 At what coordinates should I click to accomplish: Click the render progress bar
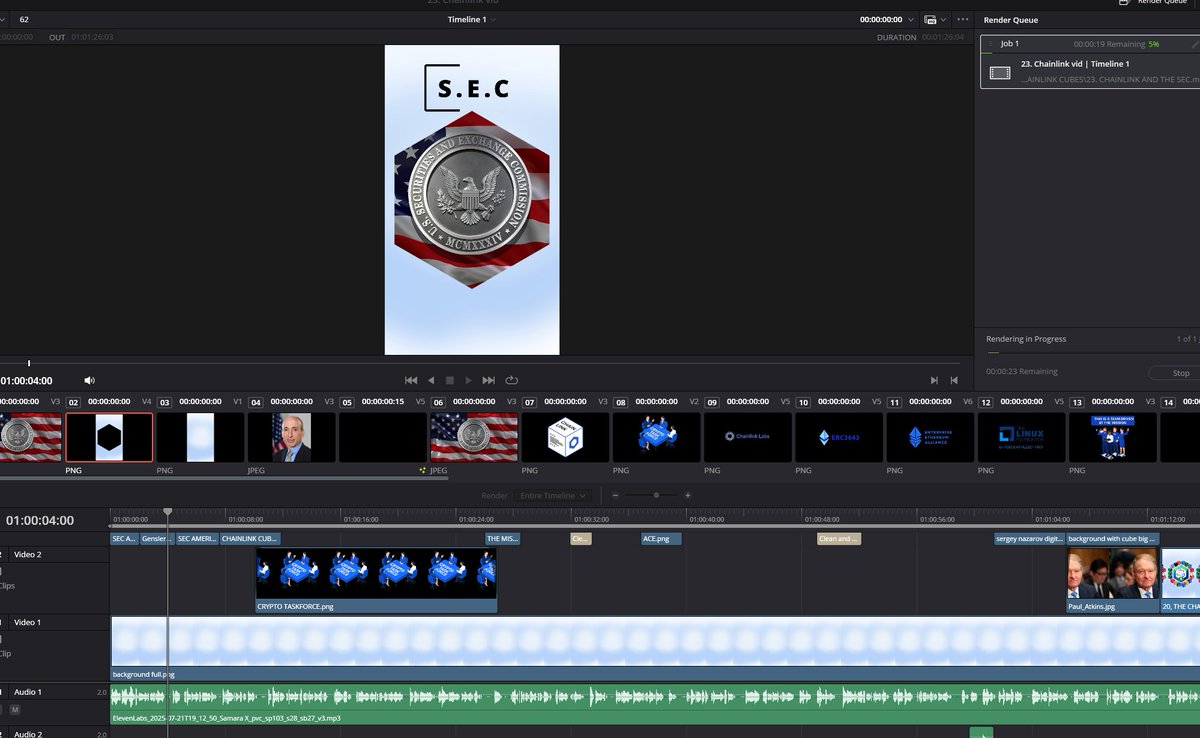(1093, 353)
